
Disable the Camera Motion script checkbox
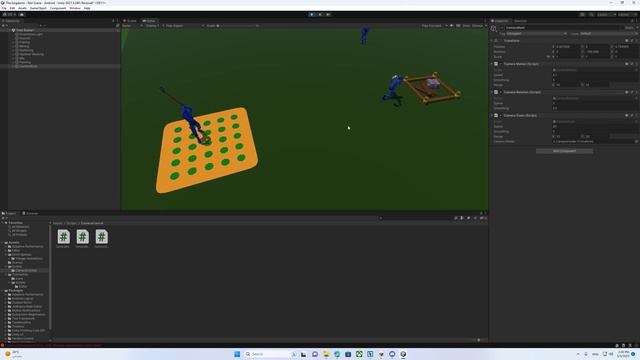[x=501, y=64]
